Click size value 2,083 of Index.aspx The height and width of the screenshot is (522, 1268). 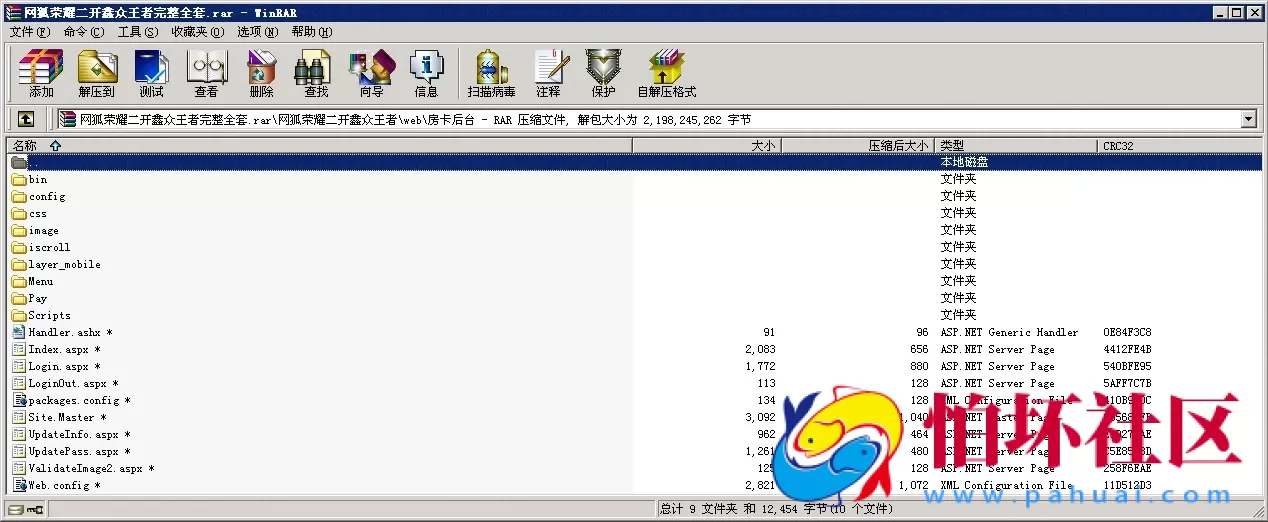[x=760, y=350]
